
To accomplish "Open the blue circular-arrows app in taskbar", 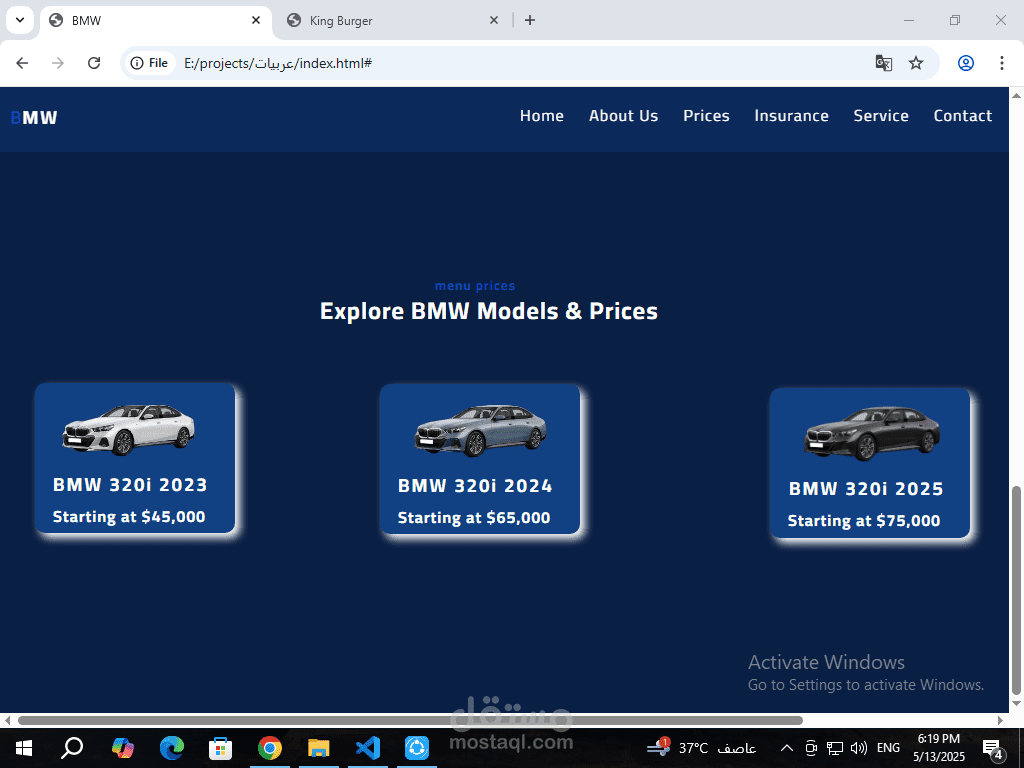I will (x=417, y=748).
